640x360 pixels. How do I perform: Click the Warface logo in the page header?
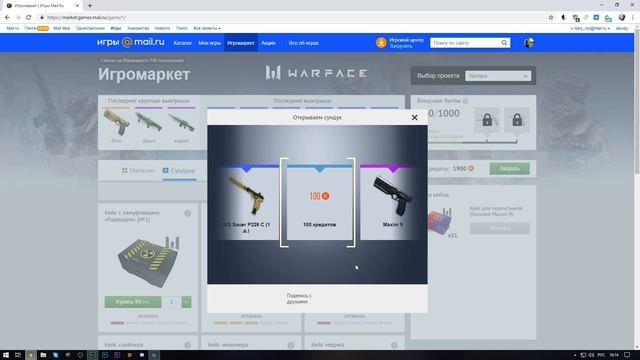[x=316, y=73]
